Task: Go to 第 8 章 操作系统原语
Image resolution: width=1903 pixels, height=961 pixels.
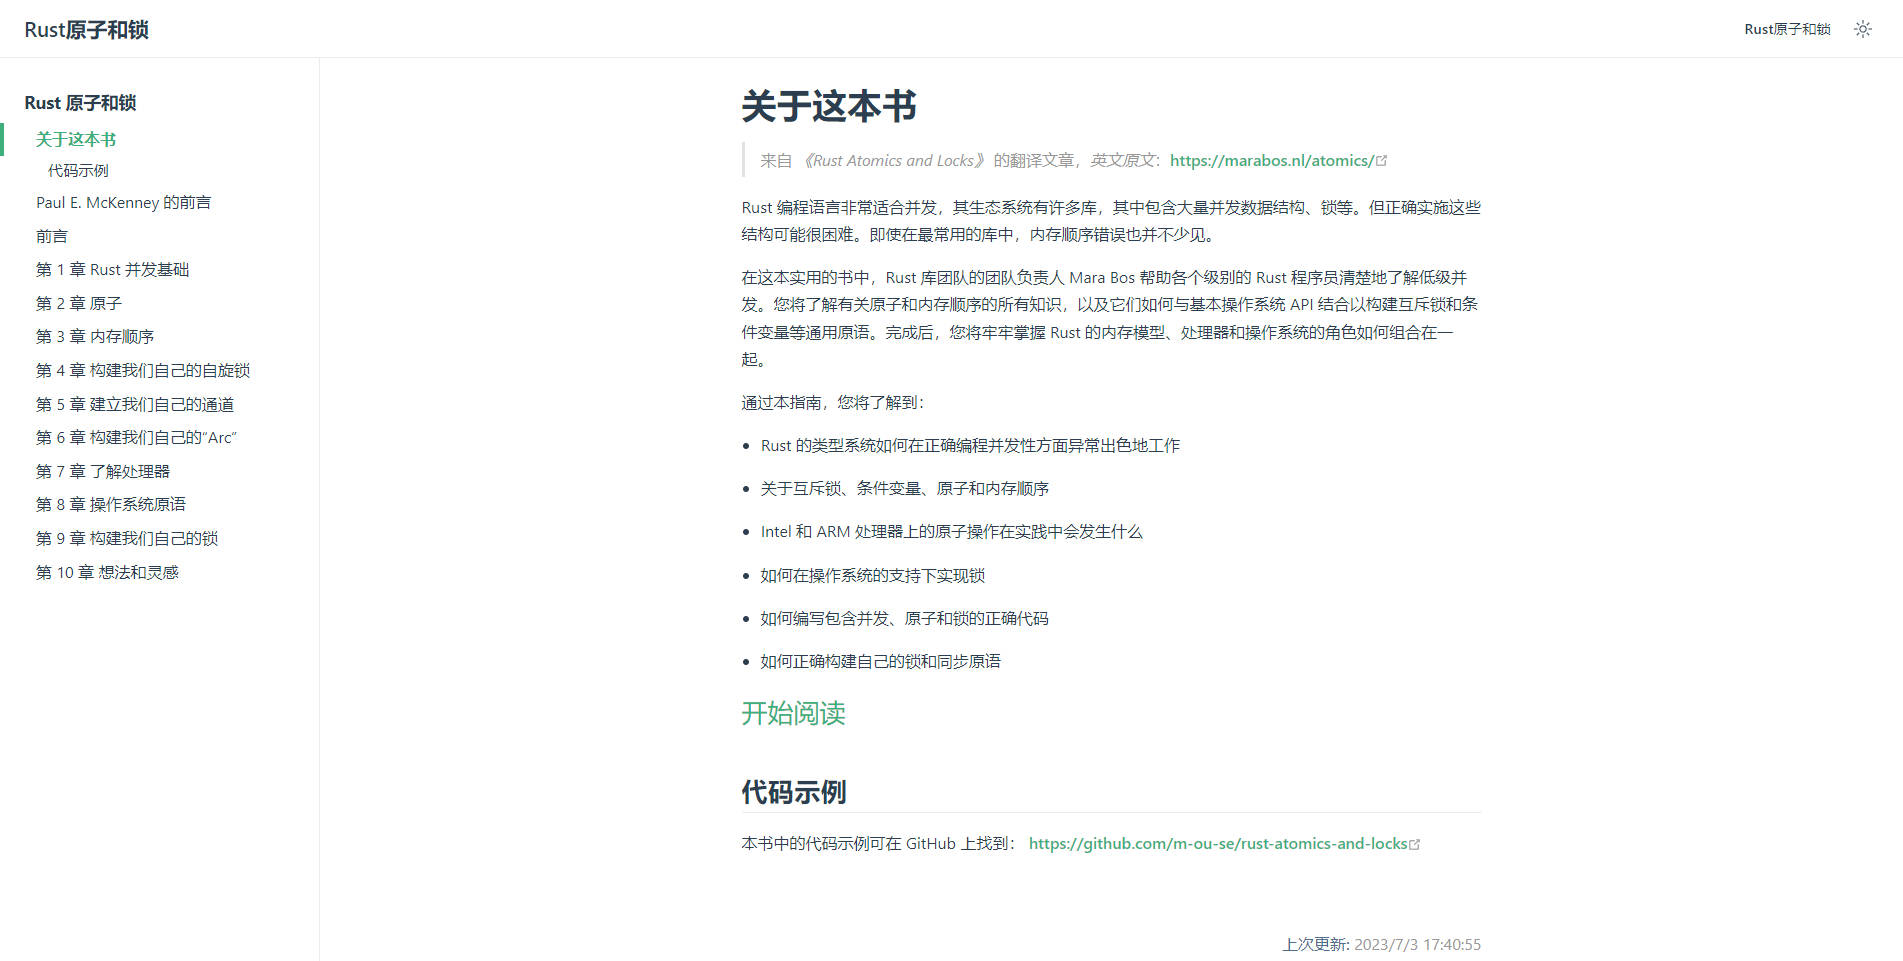Action: coord(111,505)
